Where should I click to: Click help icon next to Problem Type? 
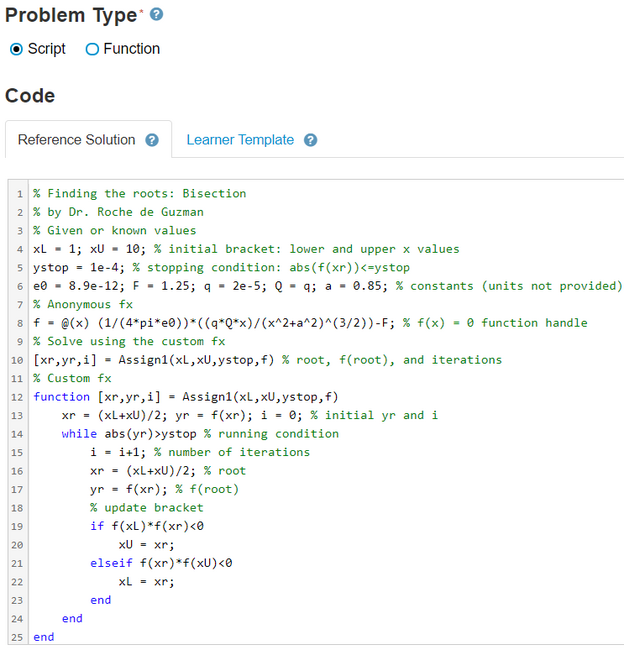click(x=156, y=15)
